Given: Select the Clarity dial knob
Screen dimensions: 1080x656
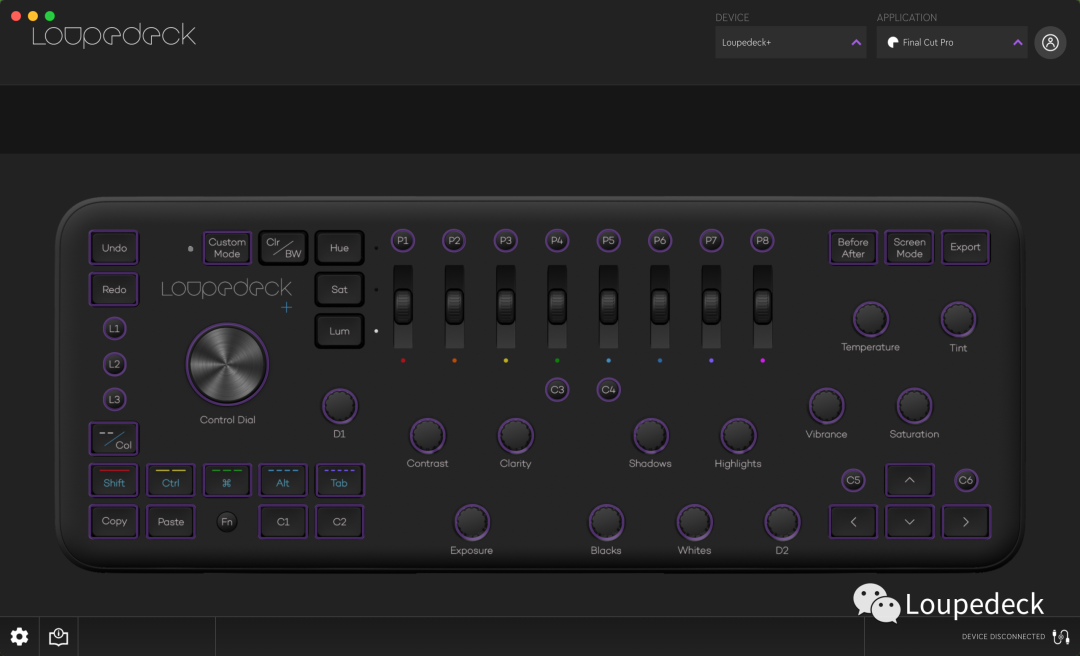Looking at the screenshot, I should click(515, 435).
